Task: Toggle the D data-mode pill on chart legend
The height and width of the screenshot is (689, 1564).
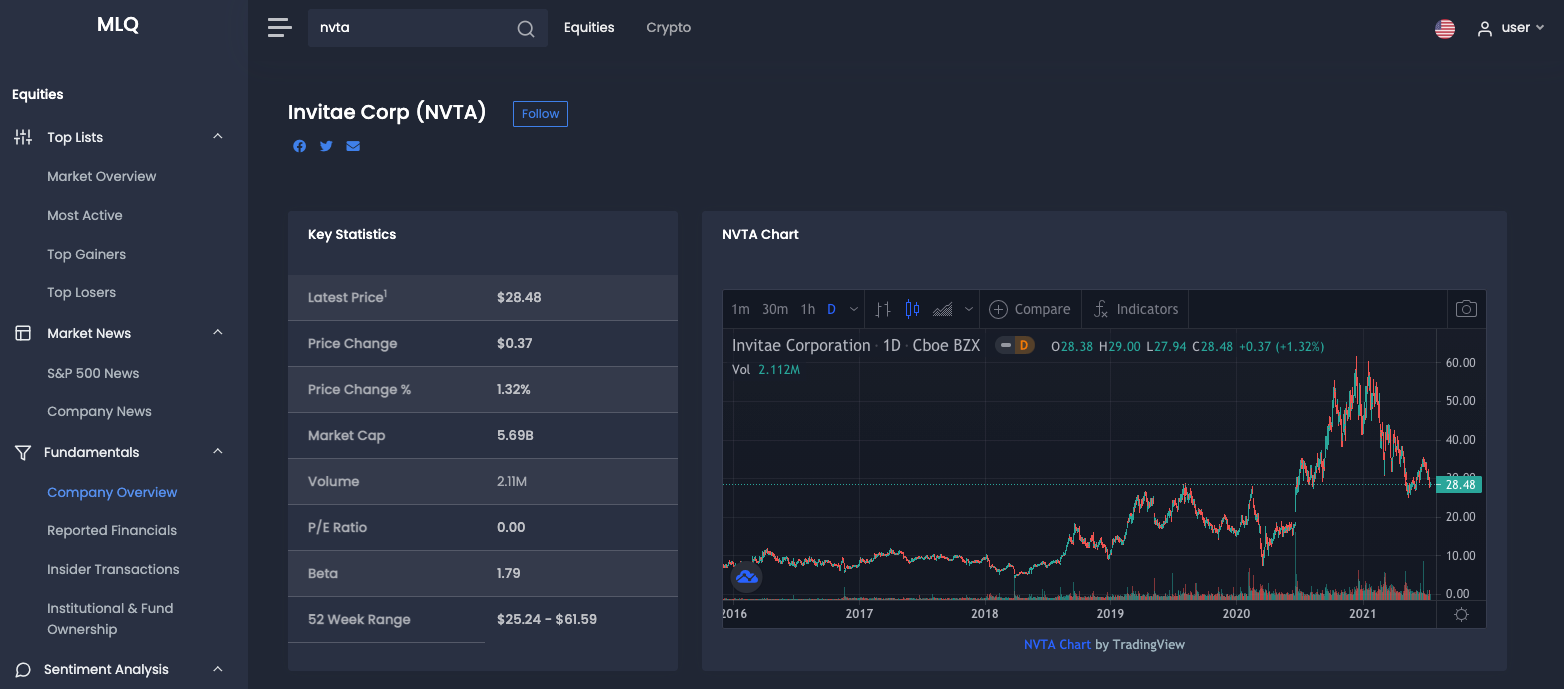Action: point(1015,345)
